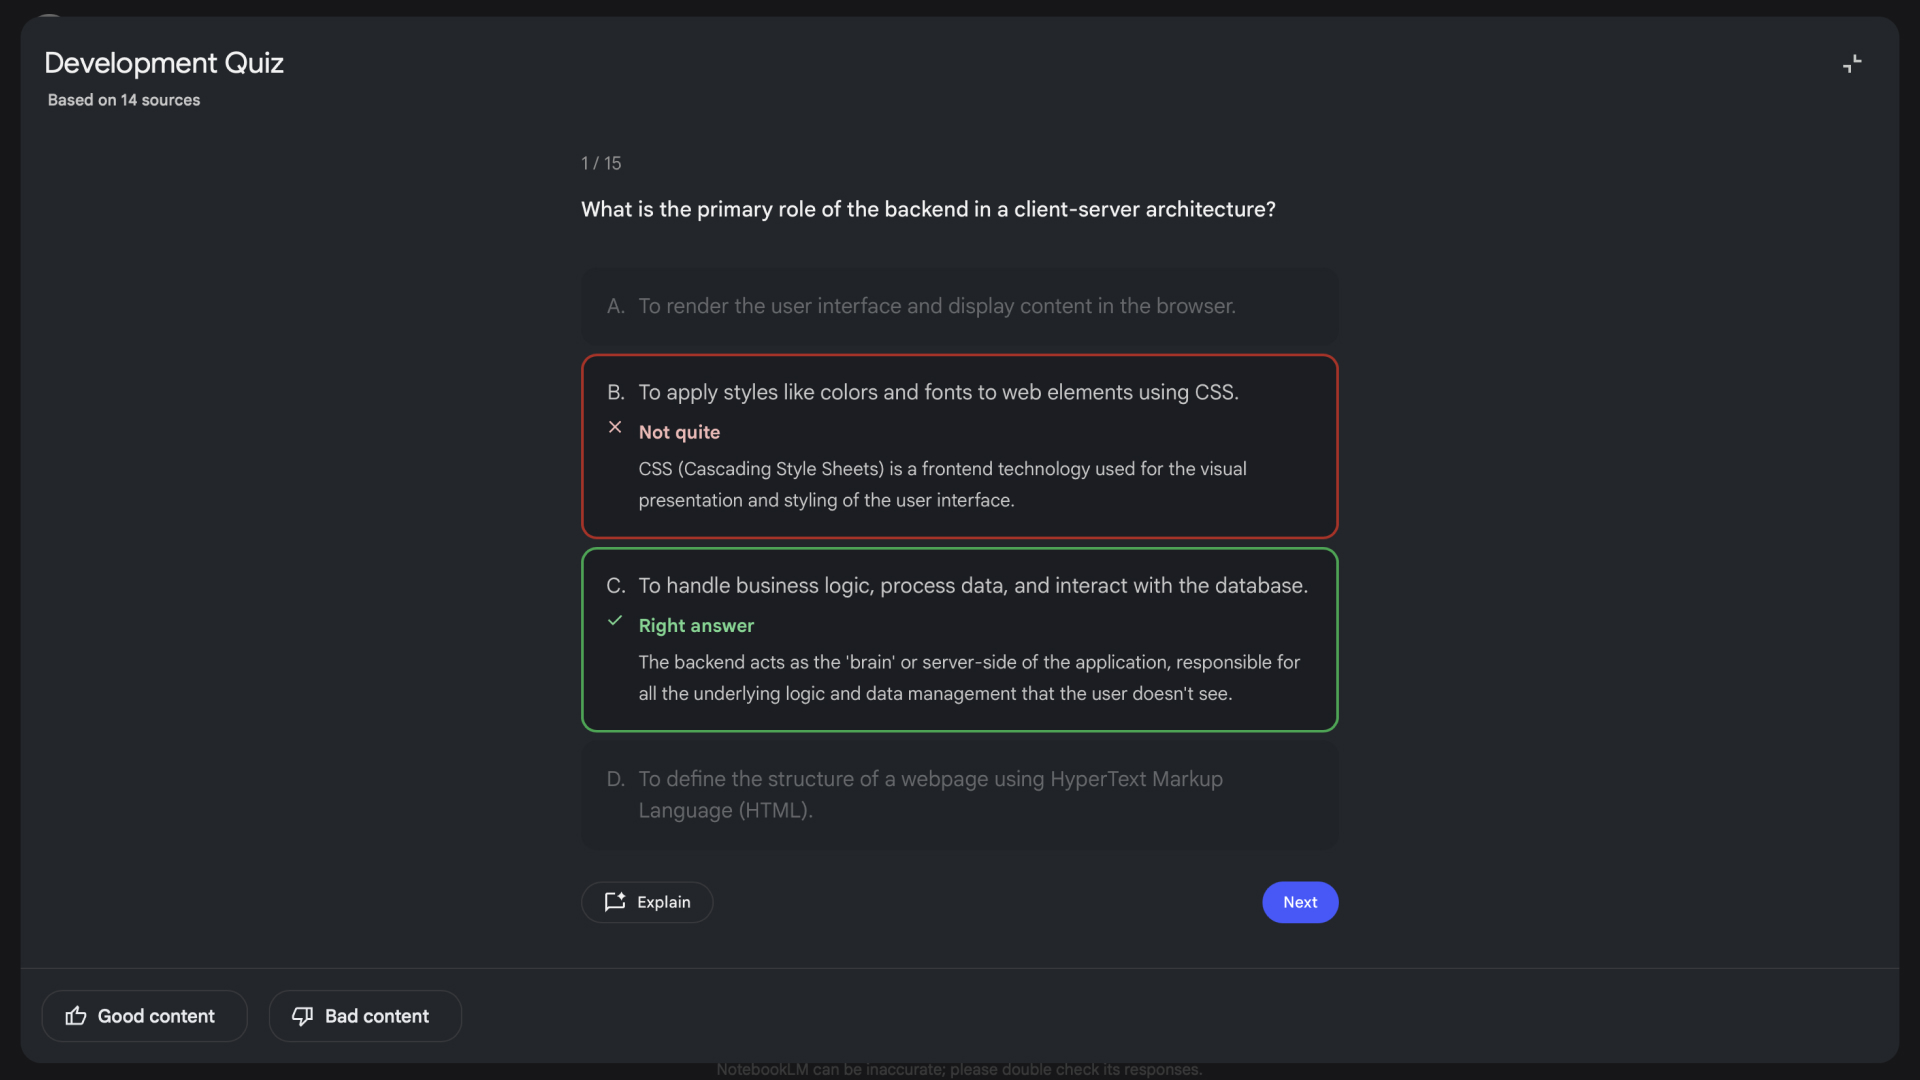The height and width of the screenshot is (1080, 1920).
Task: Click the Development Quiz heading
Action: tap(163, 62)
